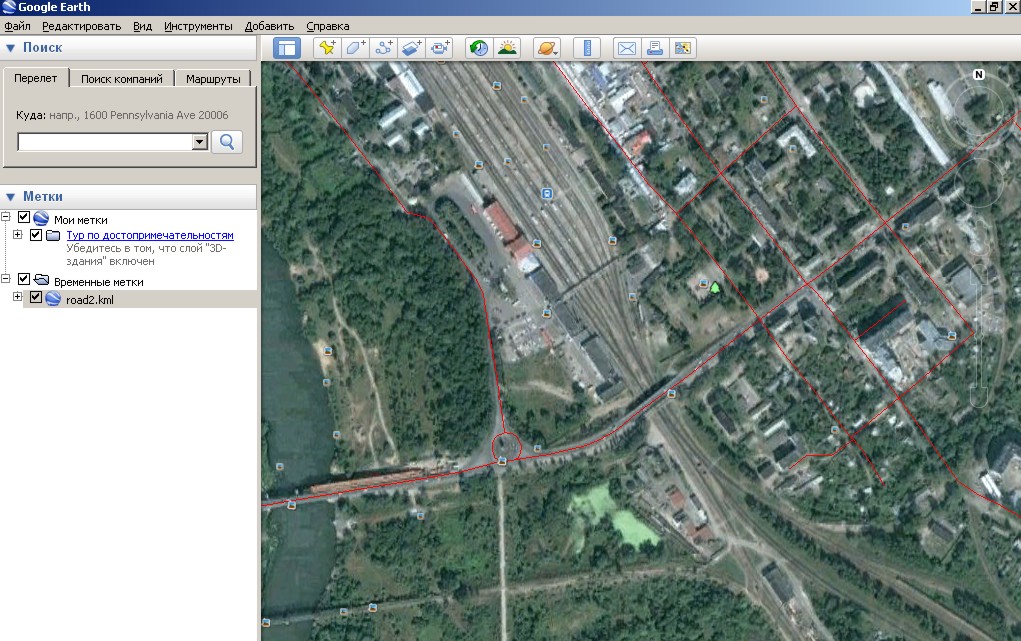Toggle sunlight across the landscape

pyautogui.click(x=507, y=47)
